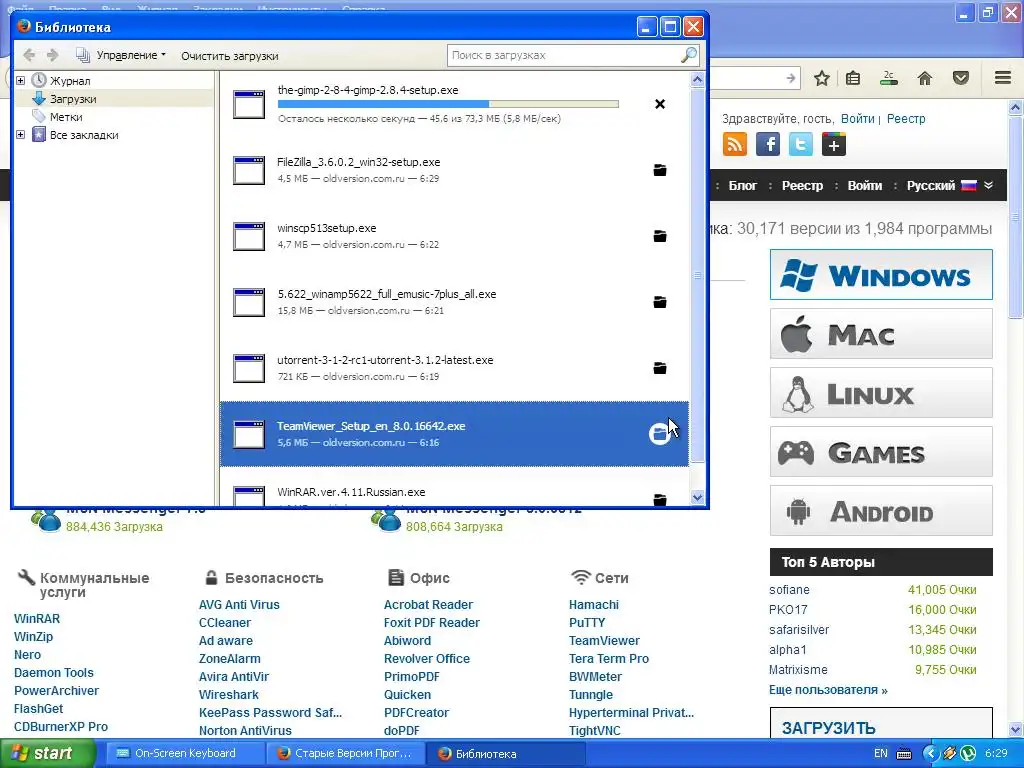
Task: Open containing folder for FileZilla setup
Action: [660, 170]
